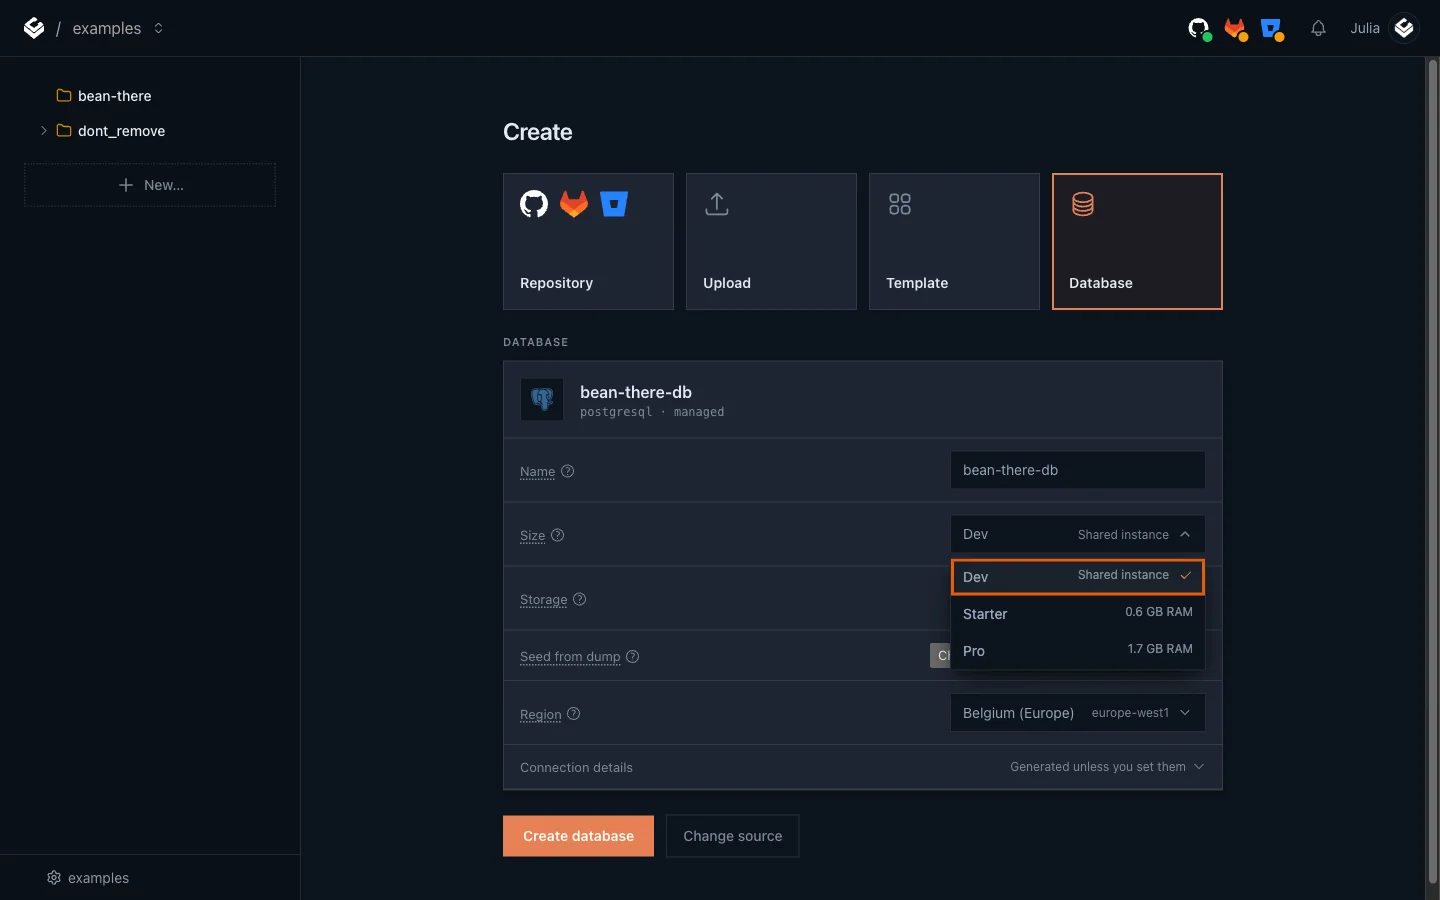Select the Dev shared instance option
The width and height of the screenshot is (1440, 900).
point(1077,576)
